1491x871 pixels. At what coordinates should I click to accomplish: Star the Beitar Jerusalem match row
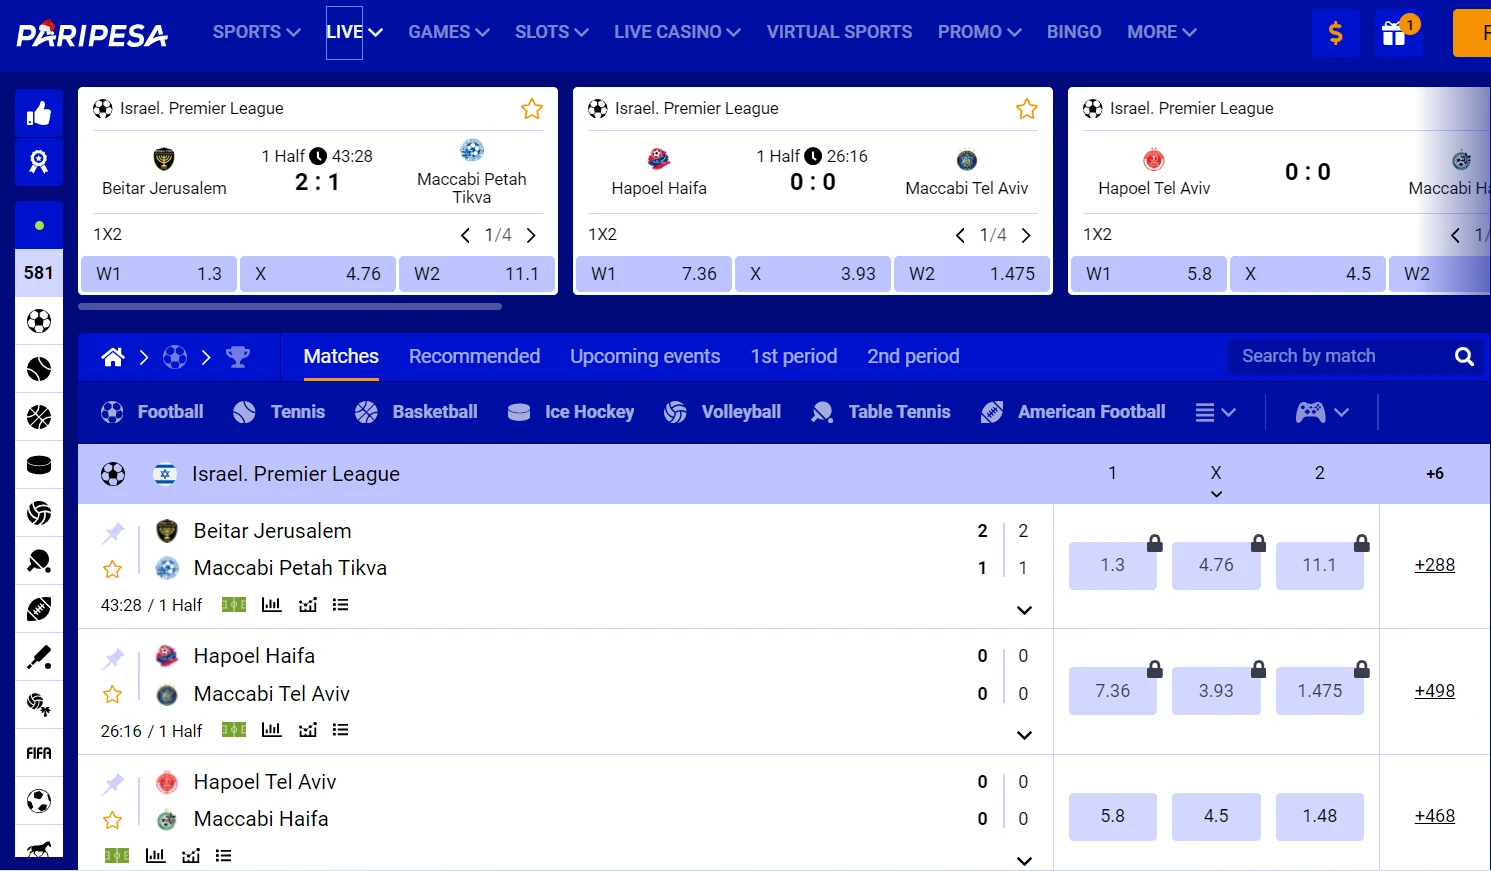[x=113, y=569]
